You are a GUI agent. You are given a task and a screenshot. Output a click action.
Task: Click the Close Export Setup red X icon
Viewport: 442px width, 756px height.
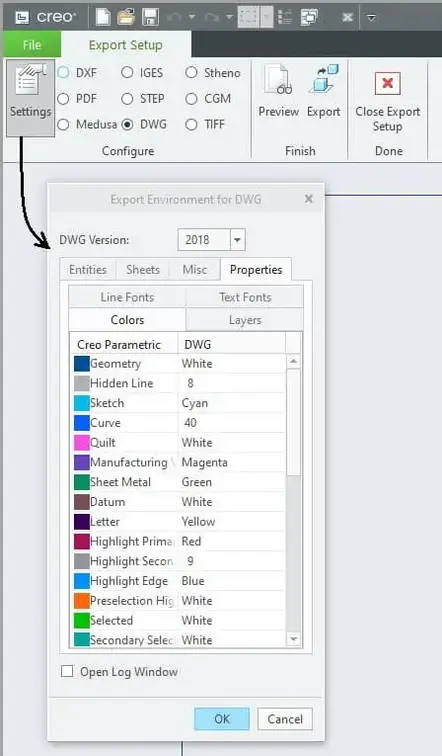388,83
